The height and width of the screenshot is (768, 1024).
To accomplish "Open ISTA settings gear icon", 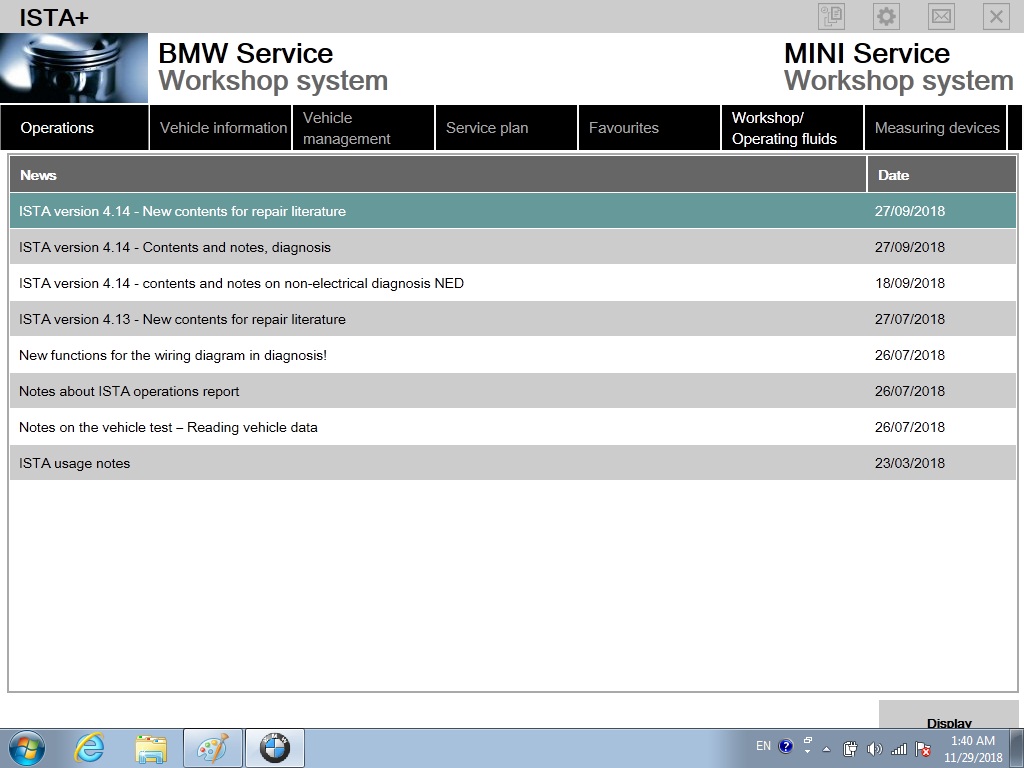I will tap(886, 16).
